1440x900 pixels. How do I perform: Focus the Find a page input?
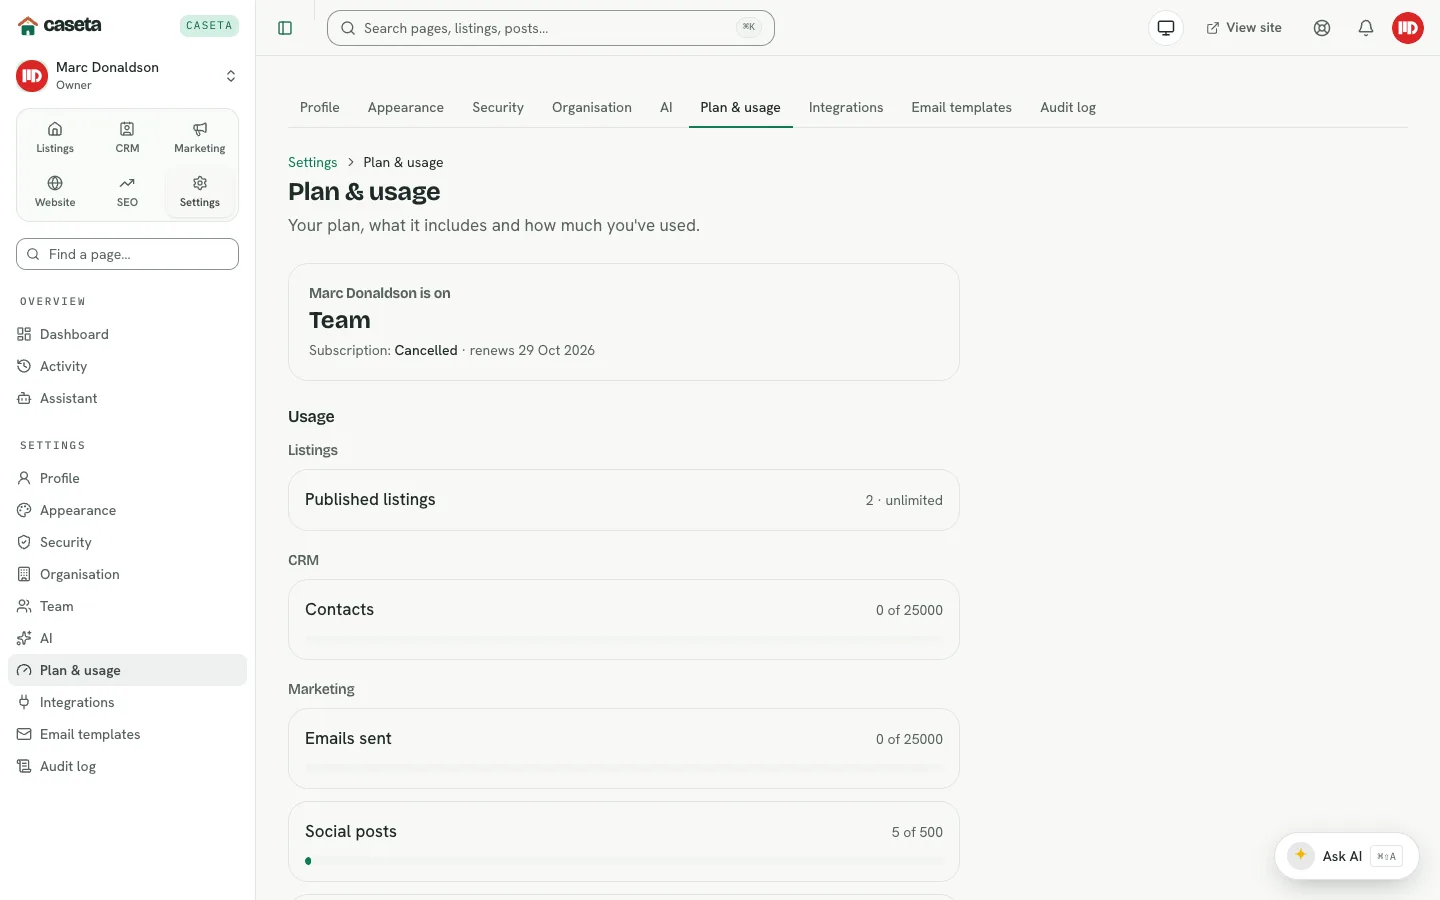pyautogui.click(x=128, y=254)
